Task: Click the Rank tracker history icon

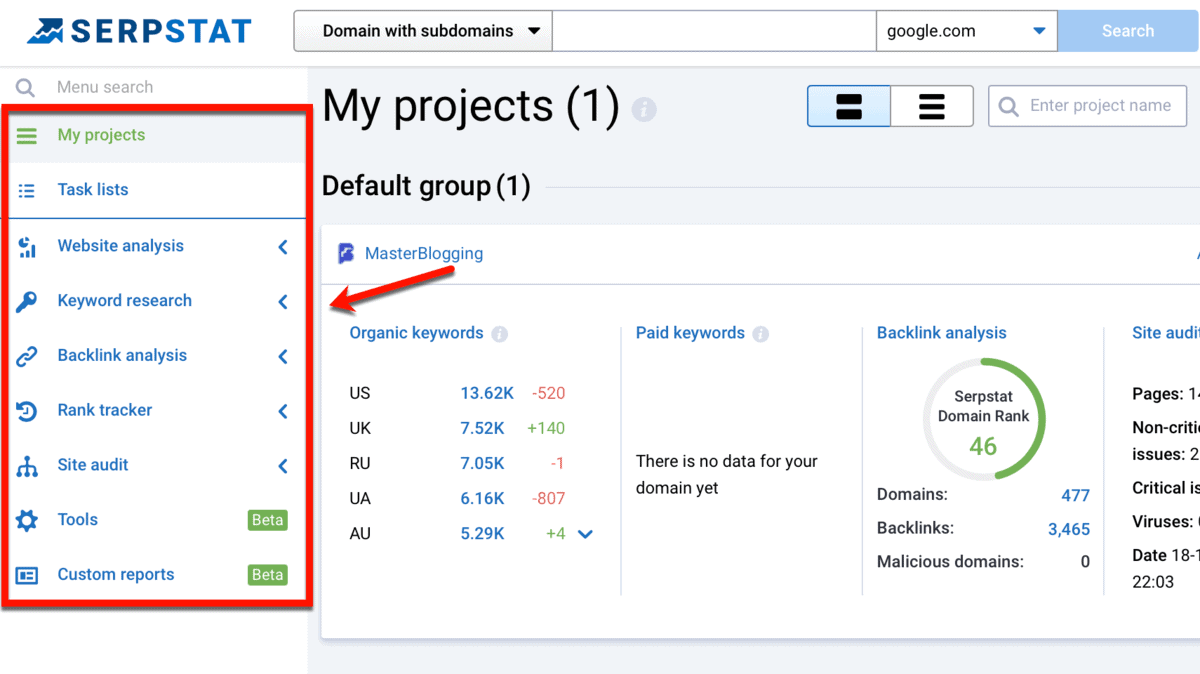Action: [27, 411]
